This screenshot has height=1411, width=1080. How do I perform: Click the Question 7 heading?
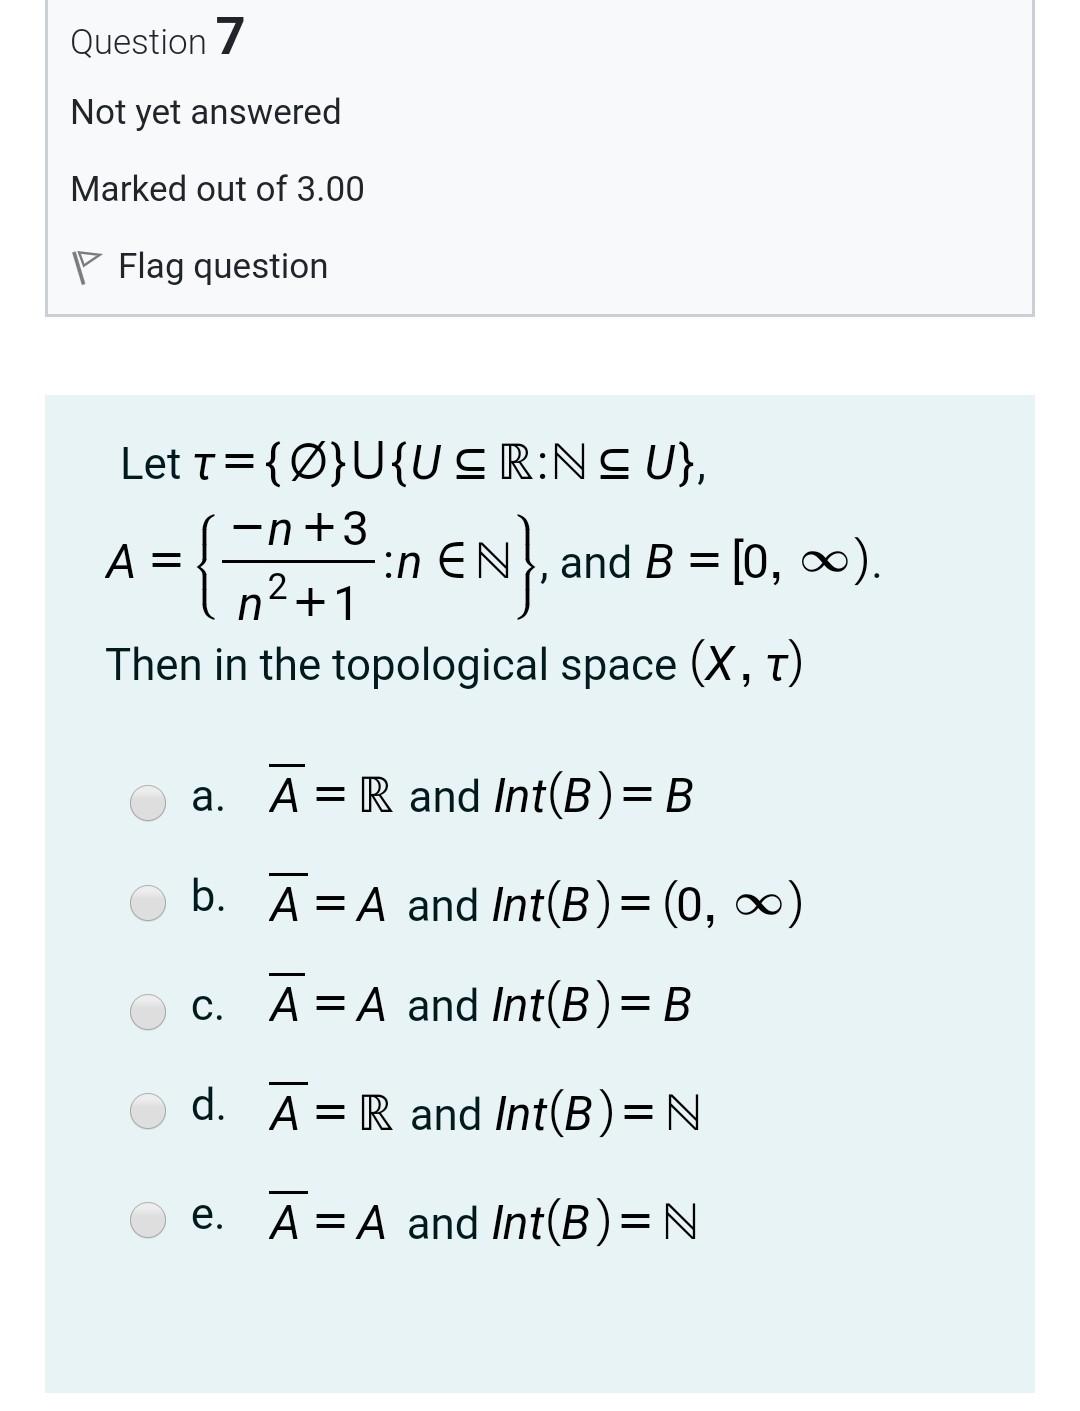click(x=157, y=39)
